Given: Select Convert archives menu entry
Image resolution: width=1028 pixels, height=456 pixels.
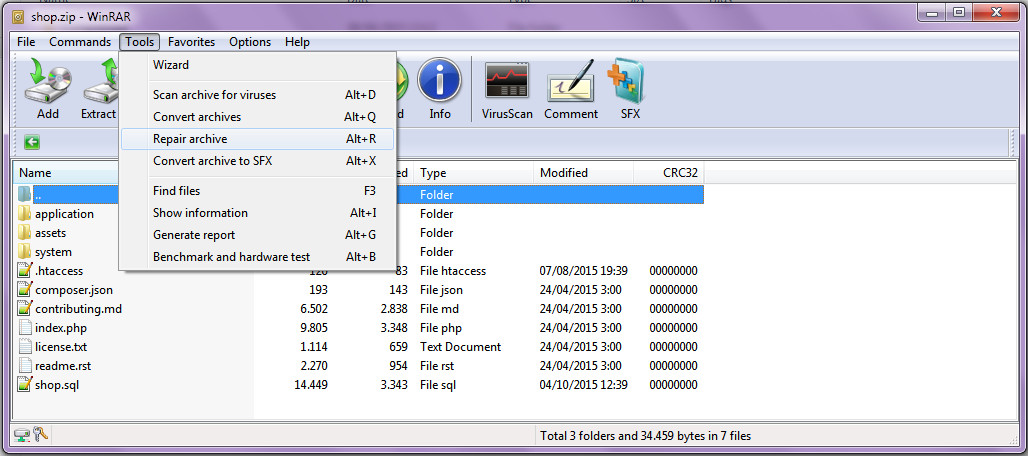Looking at the screenshot, I should coord(258,117).
